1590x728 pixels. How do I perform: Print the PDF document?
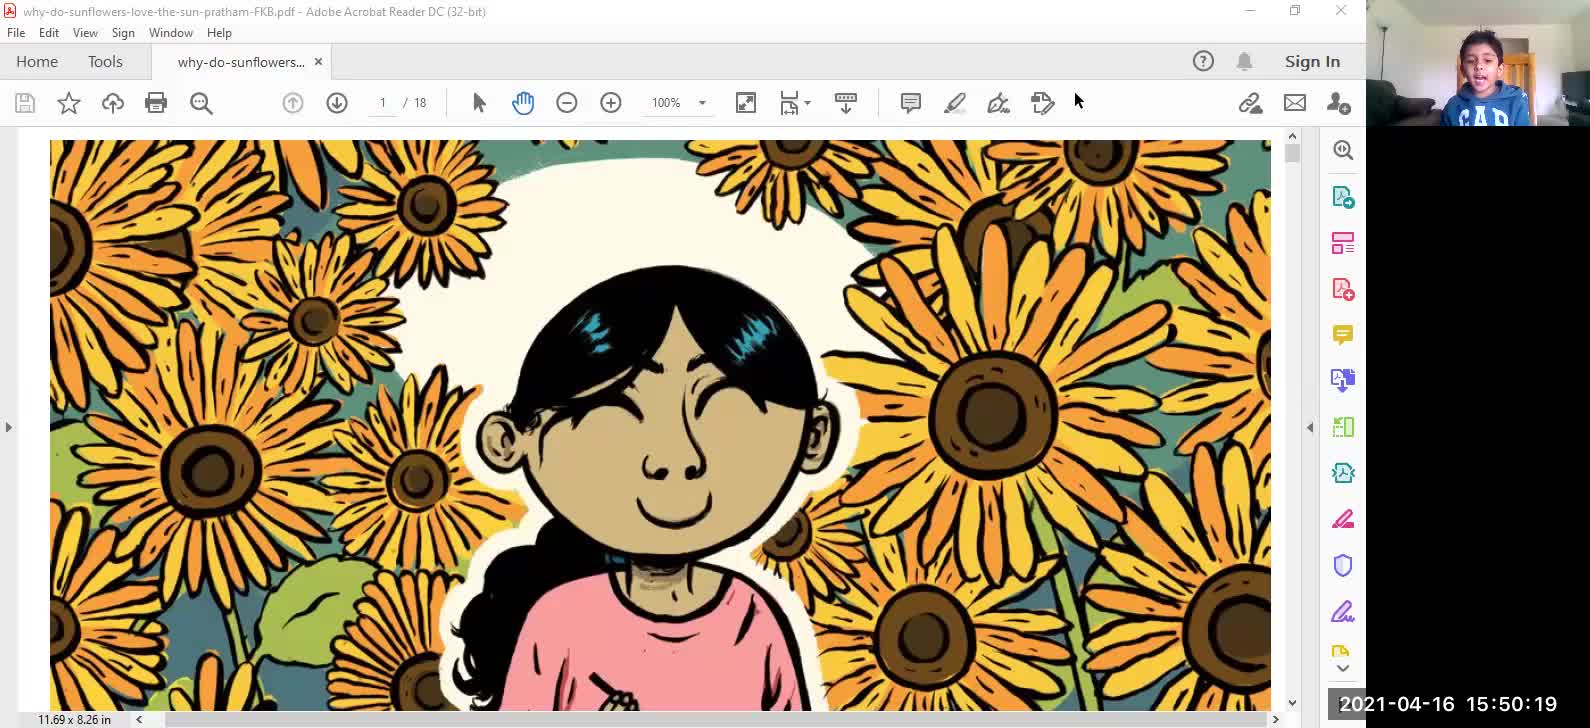(156, 103)
